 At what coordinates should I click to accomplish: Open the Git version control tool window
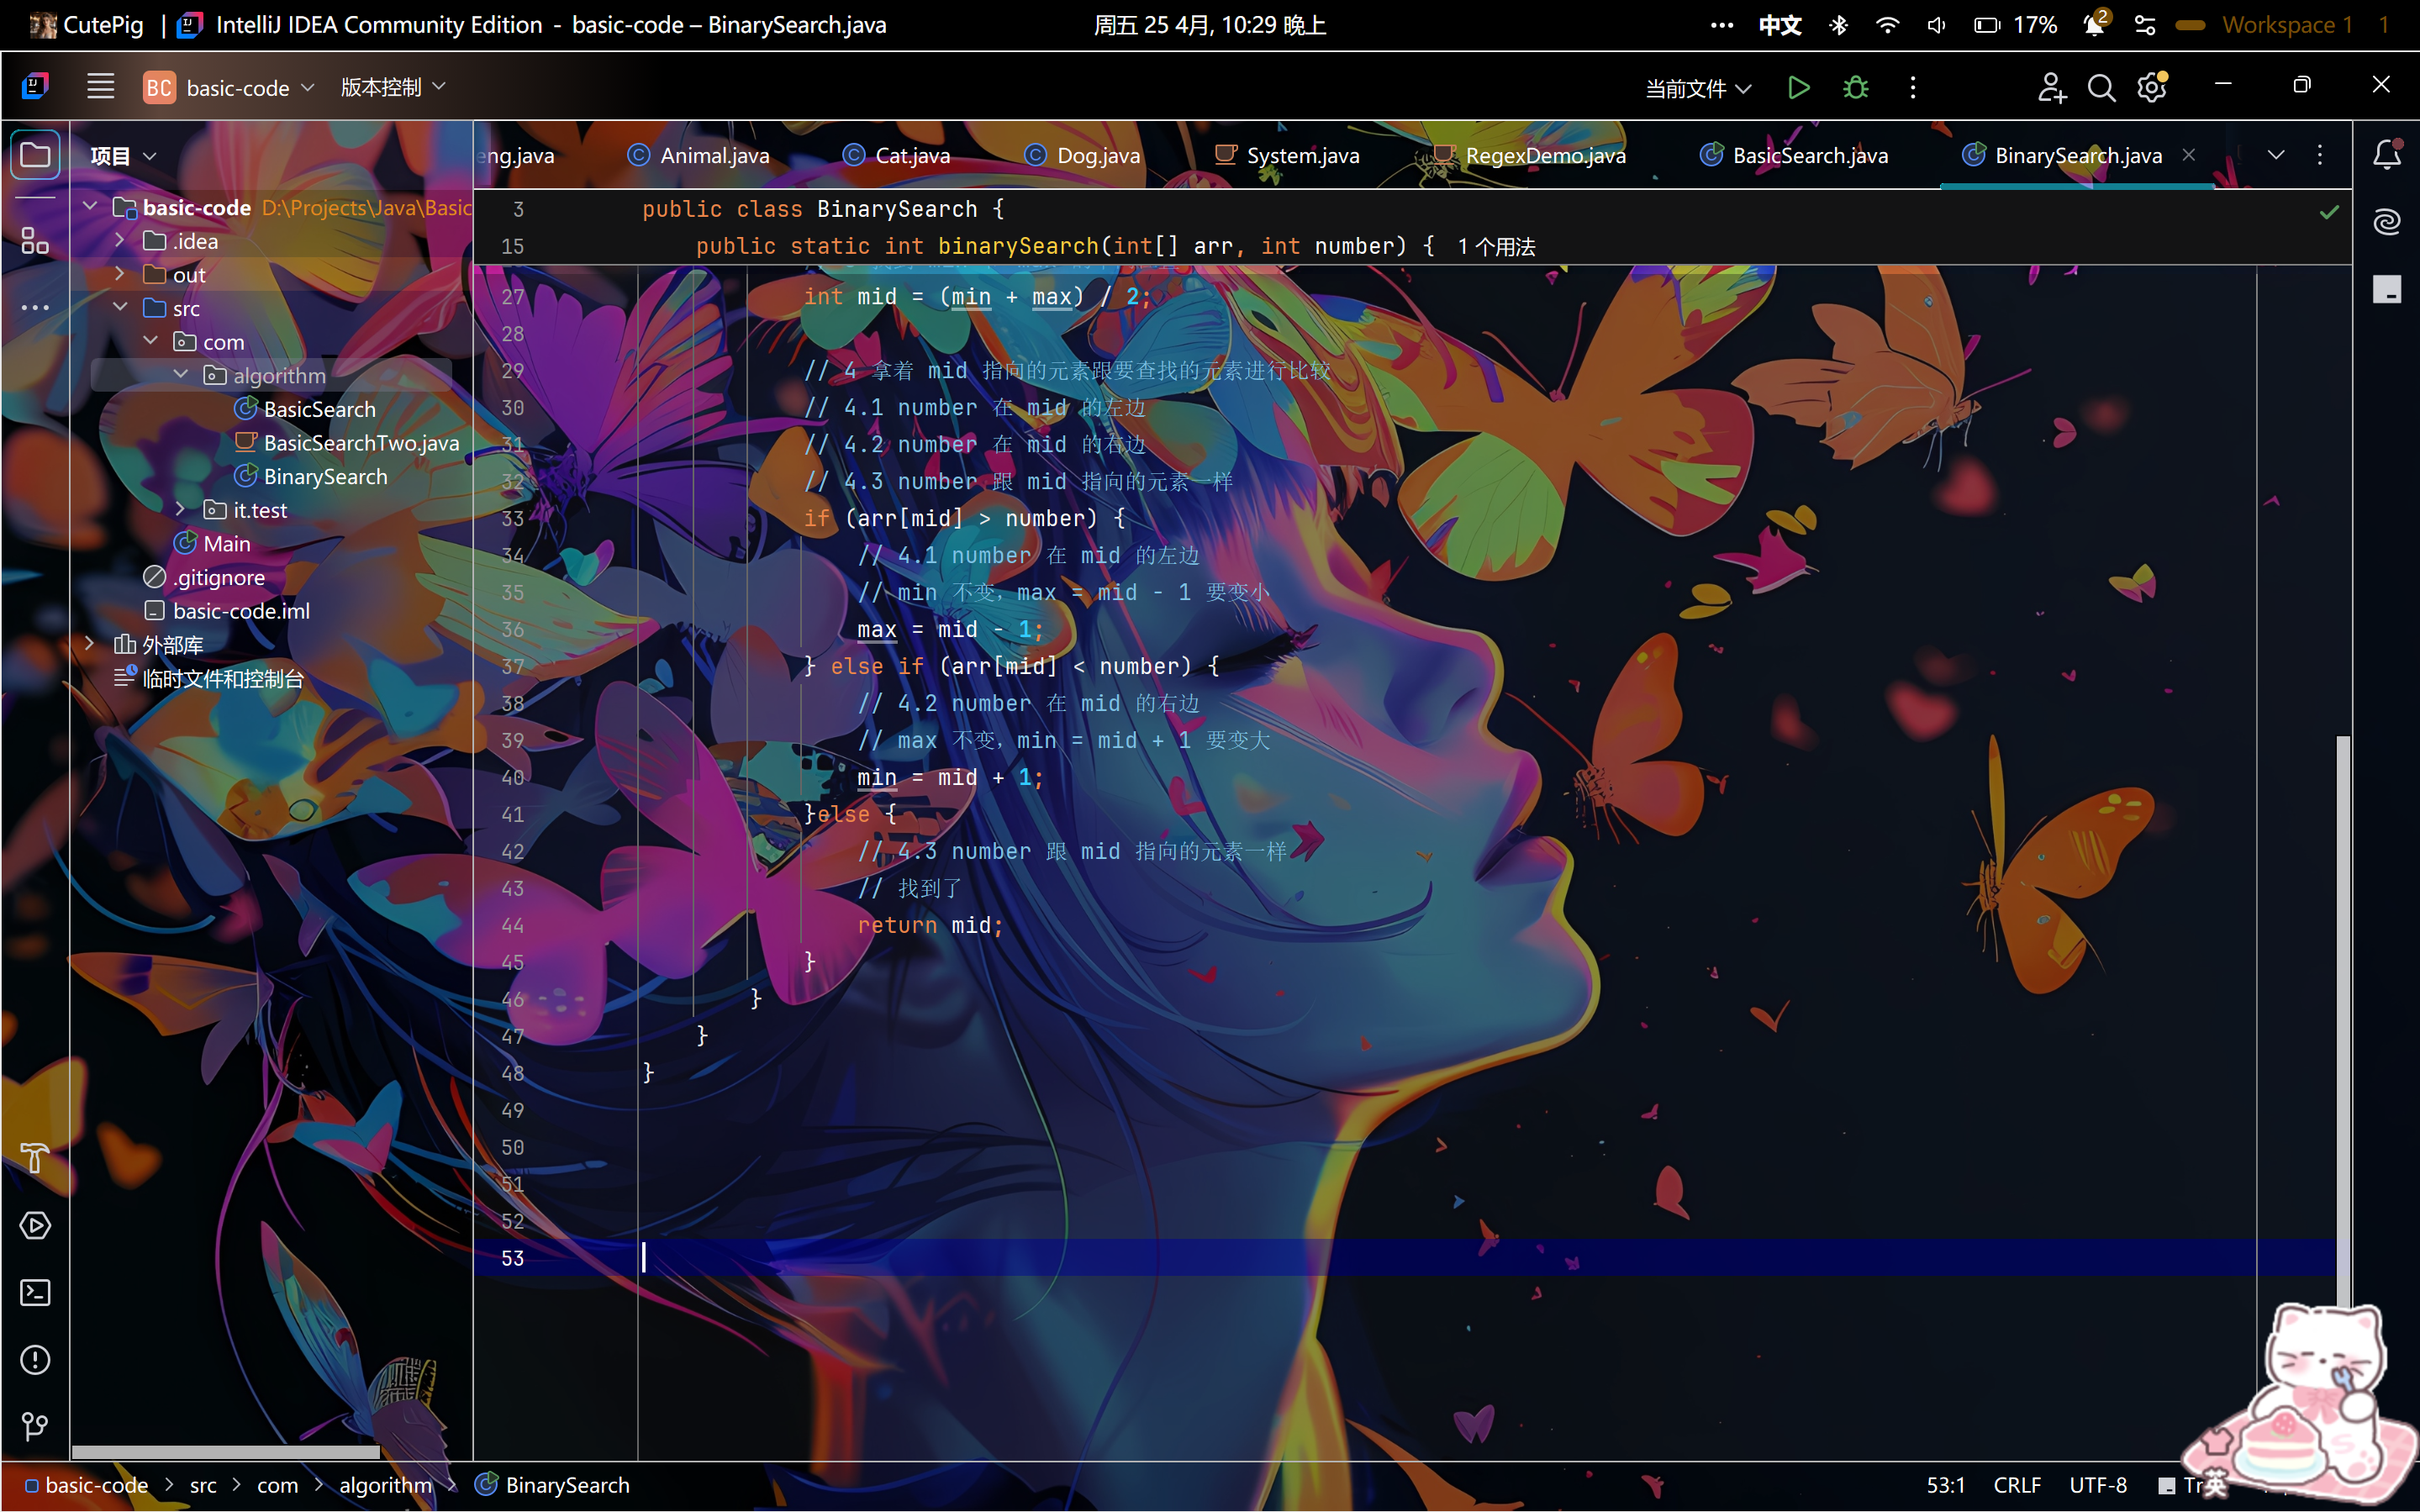point(35,1426)
